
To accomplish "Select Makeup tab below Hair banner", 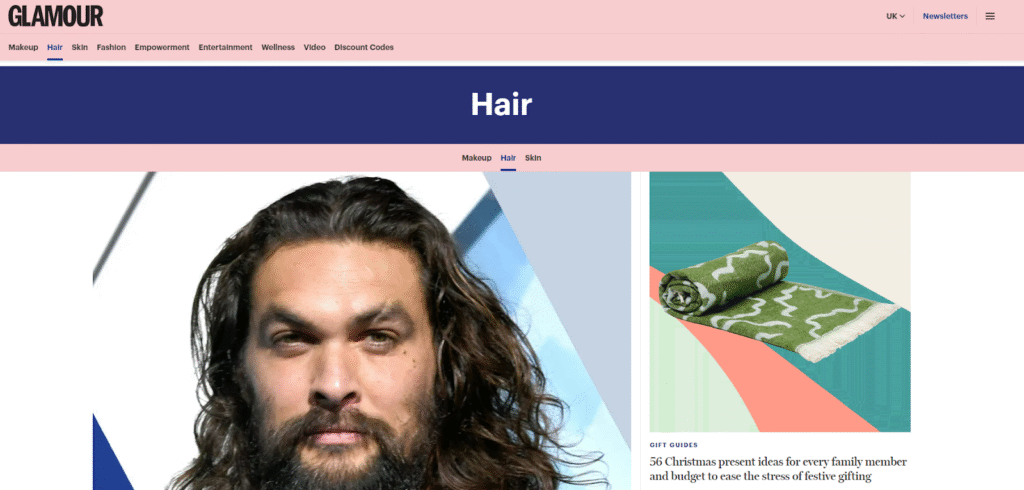I will [x=477, y=158].
